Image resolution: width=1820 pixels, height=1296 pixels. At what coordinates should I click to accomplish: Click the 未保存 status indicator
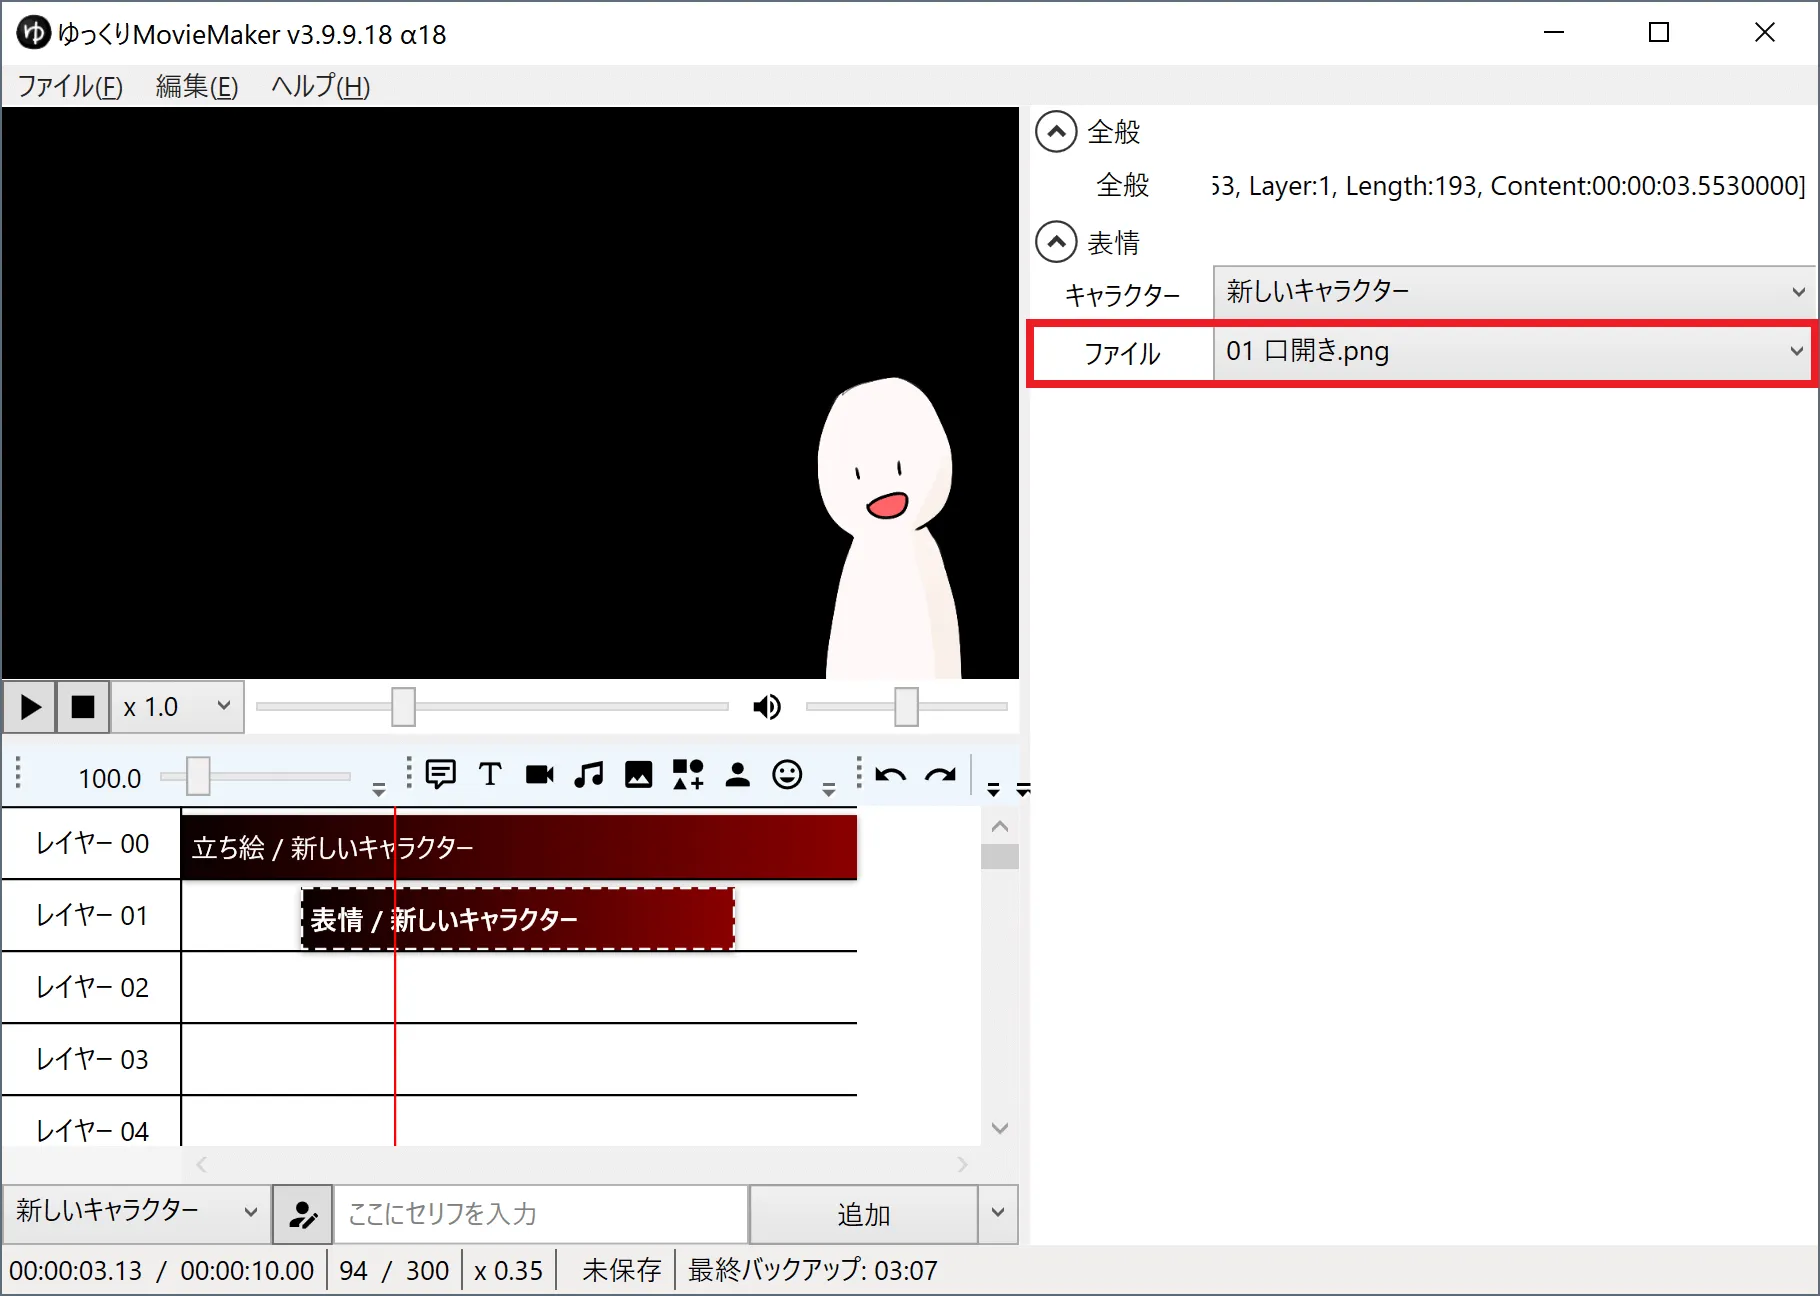pyautogui.click(x=621, y=1270)
